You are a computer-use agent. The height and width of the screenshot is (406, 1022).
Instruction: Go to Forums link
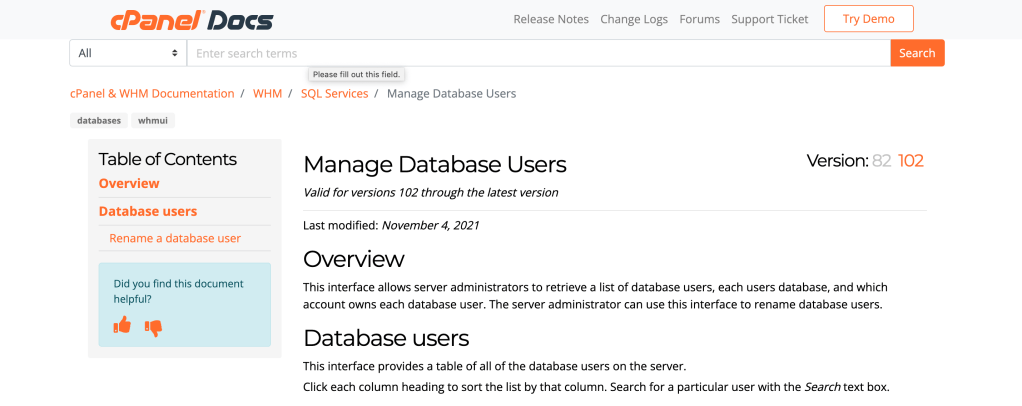click(x=699, y=19)
